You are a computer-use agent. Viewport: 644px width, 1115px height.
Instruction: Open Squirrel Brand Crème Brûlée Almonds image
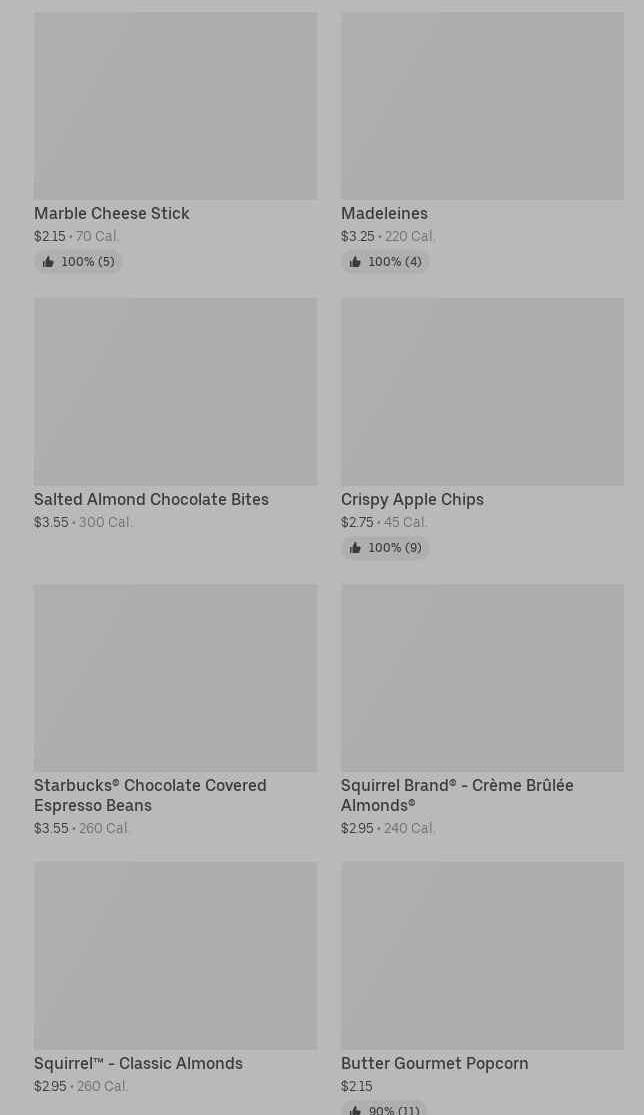tap(482, 677)
